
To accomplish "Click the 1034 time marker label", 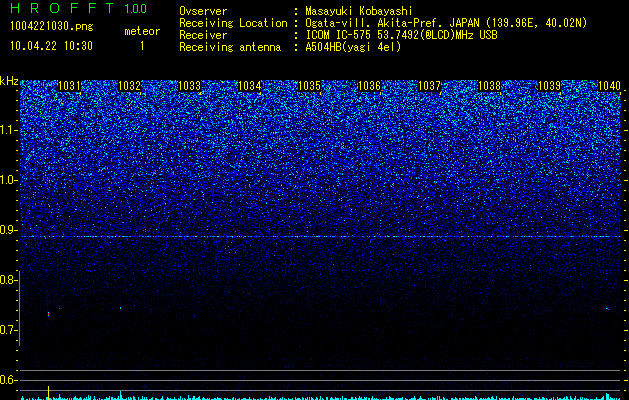I will (x=250, y=86).
